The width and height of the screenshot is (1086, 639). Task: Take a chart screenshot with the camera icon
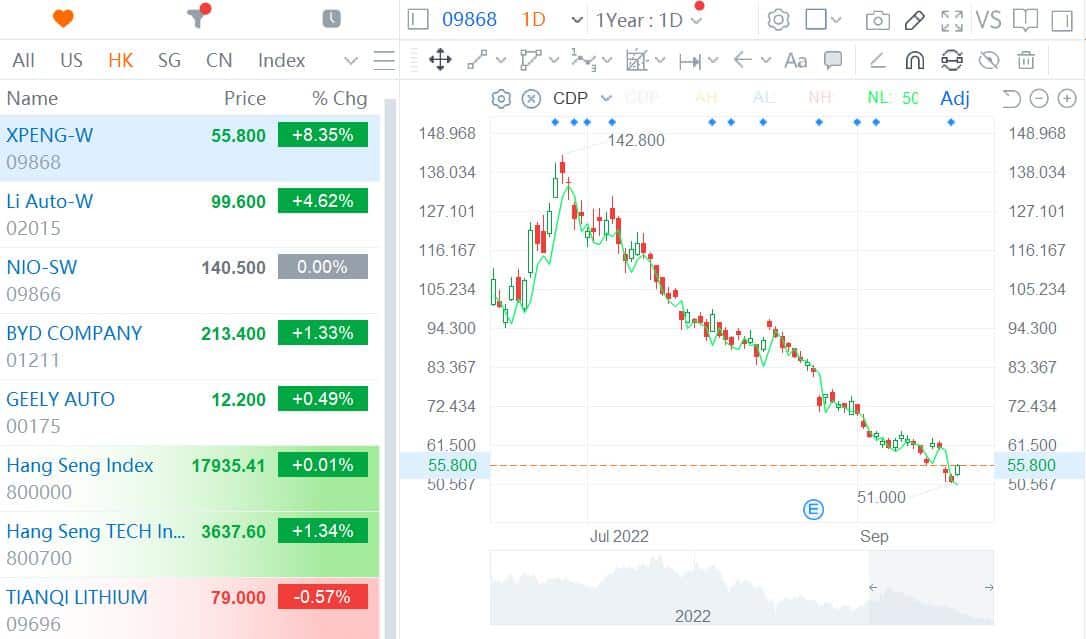pos(879,19)
